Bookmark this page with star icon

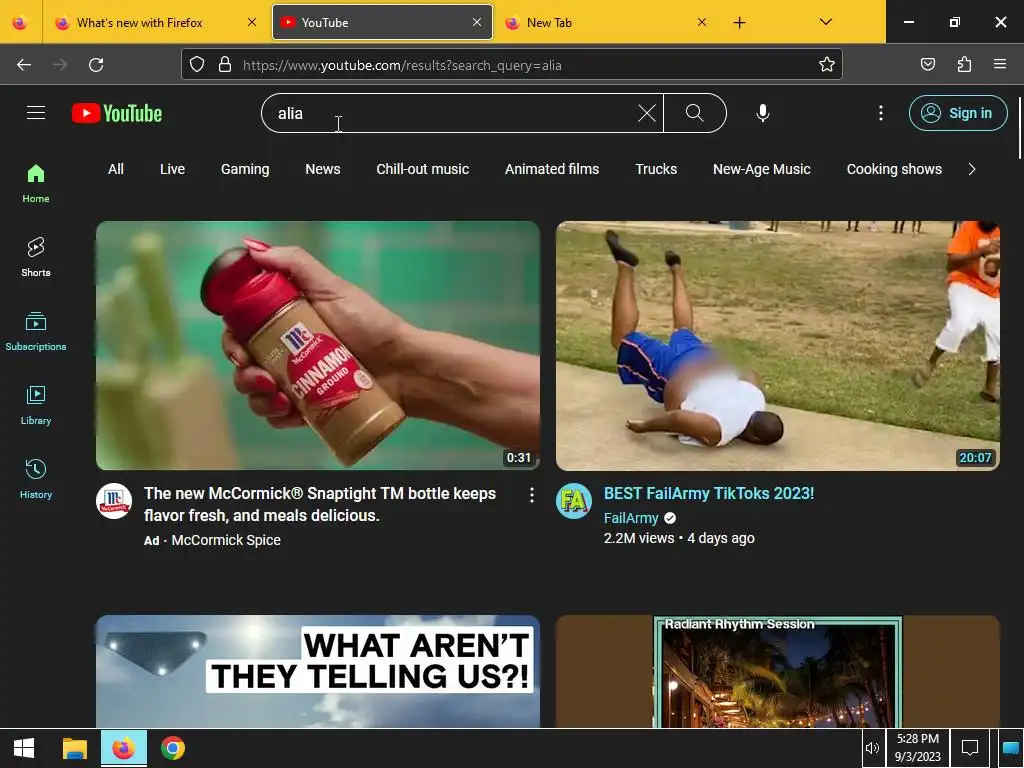(x=827, y=65)
